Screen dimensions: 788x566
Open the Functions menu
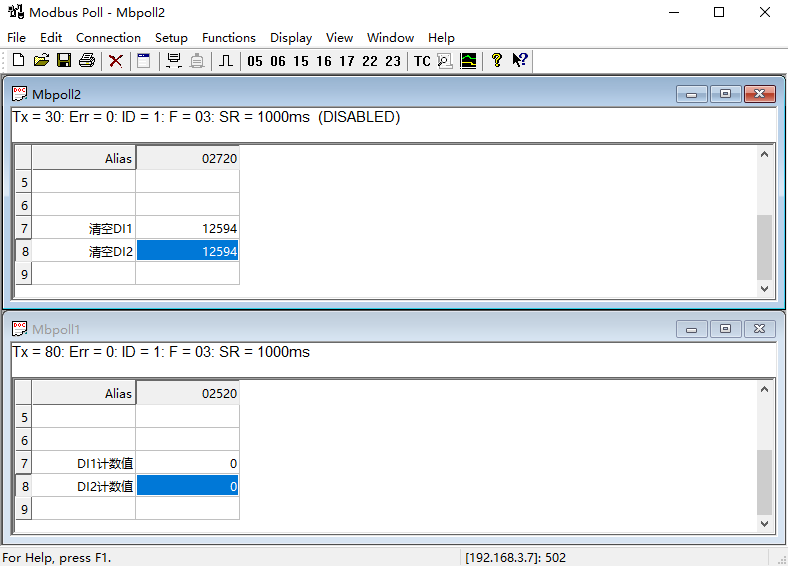point(229,37)
